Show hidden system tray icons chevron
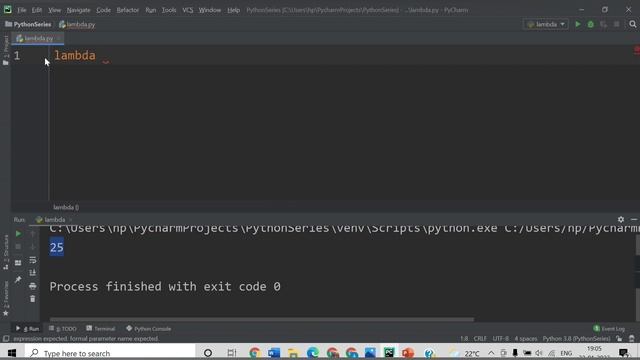 tap(491, 353)
